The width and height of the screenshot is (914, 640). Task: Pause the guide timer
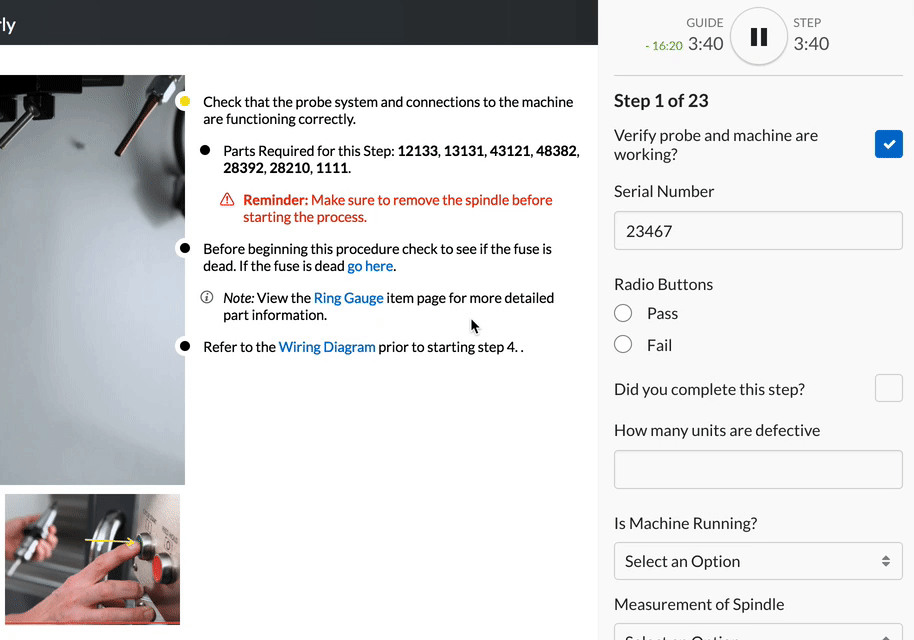coord(759,37)
